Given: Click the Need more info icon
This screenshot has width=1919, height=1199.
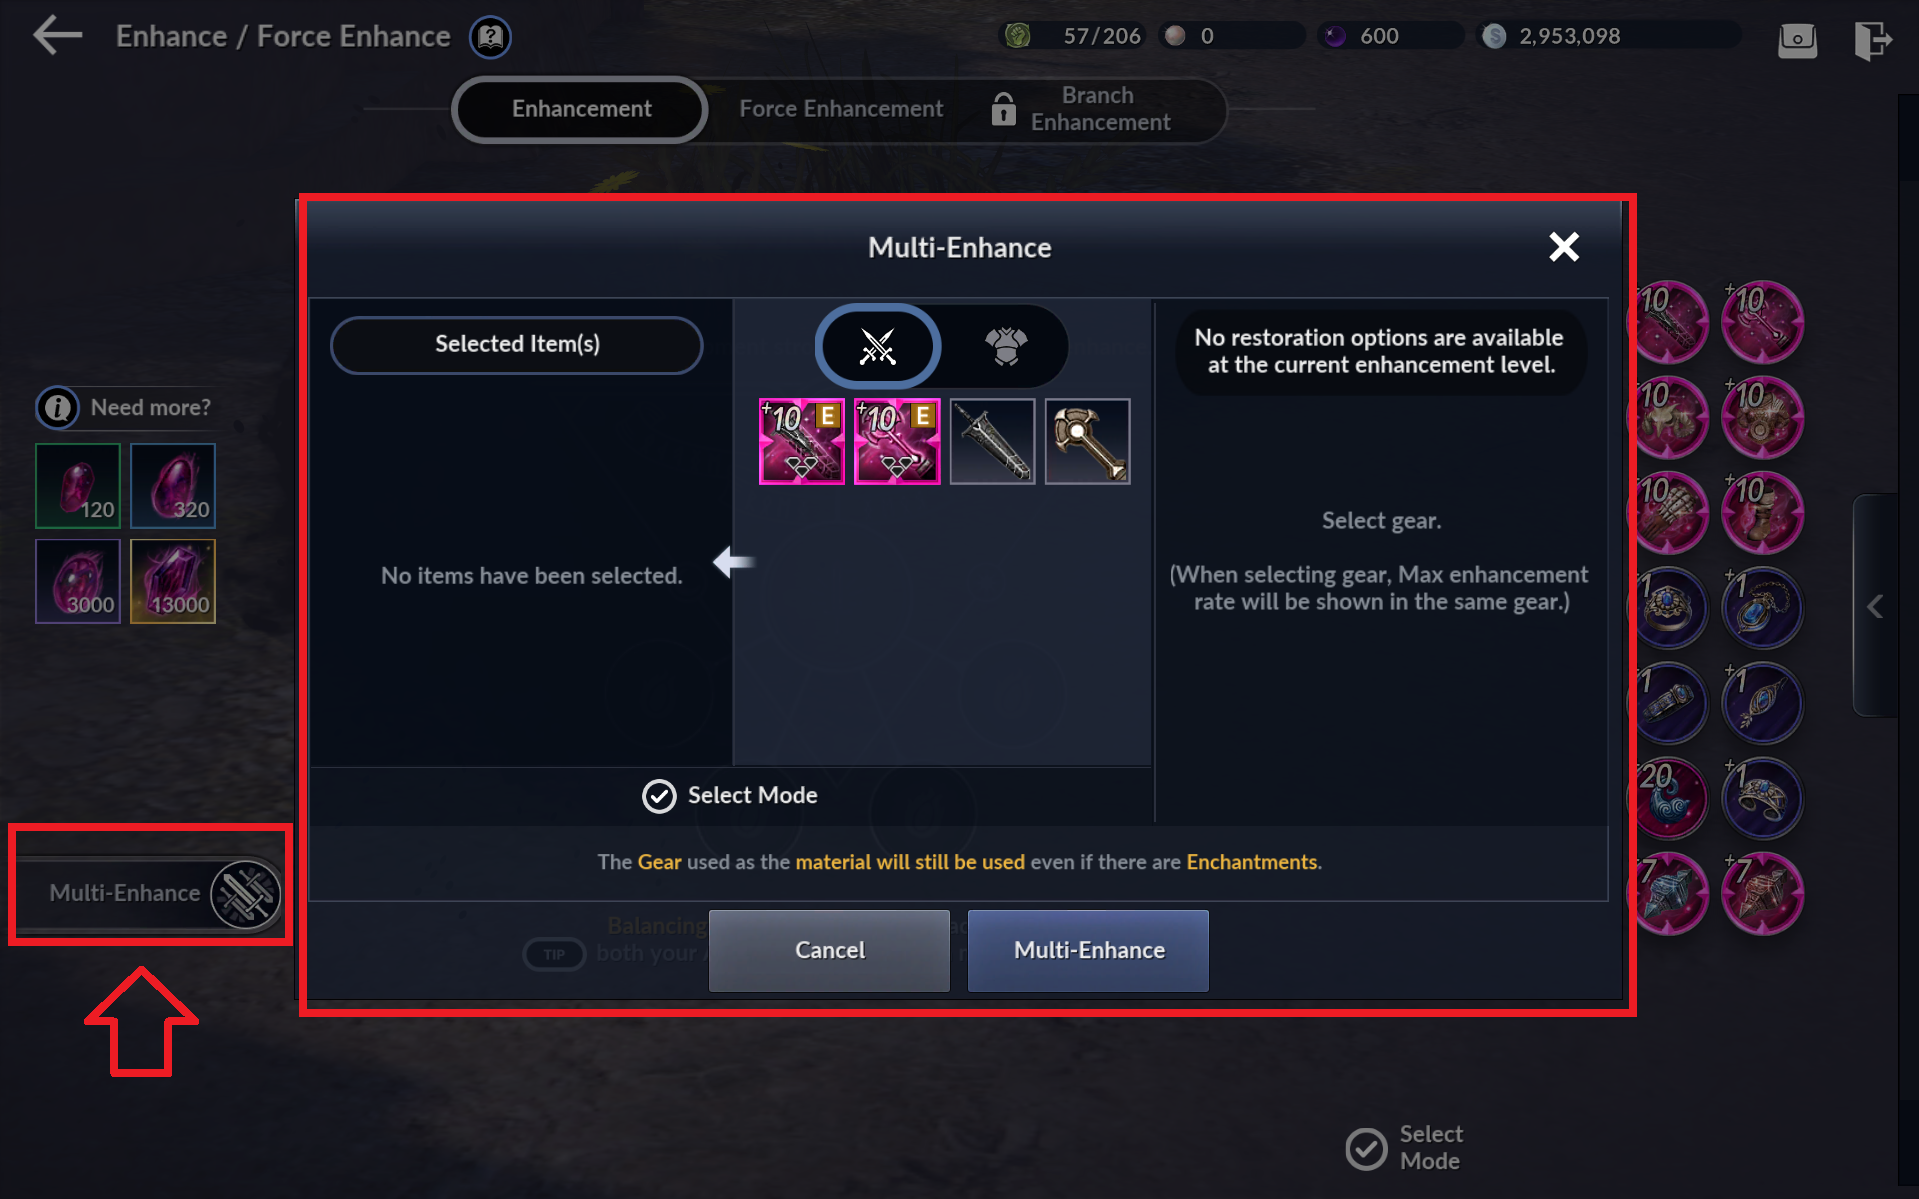Looking at the screenshot, I should point(58,407).
